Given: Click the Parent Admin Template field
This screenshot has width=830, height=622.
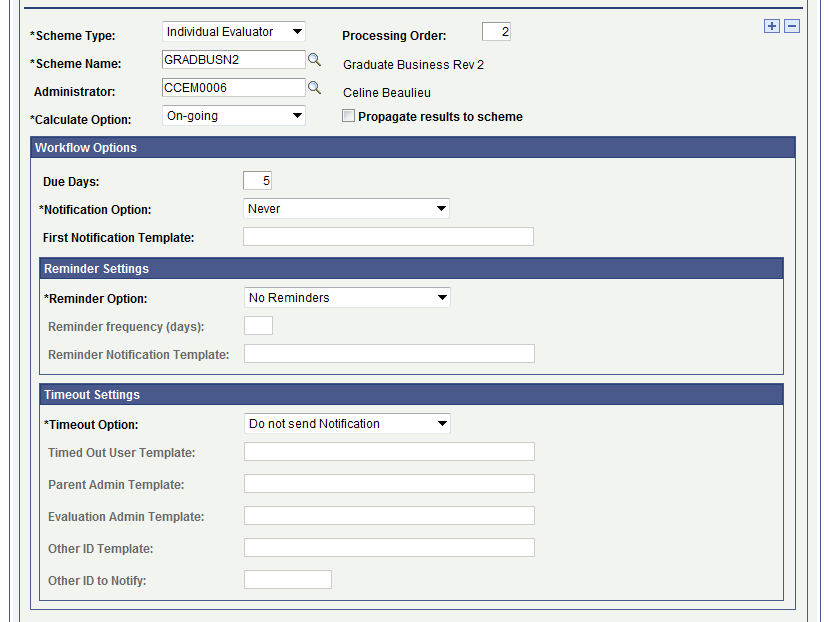Looking at the screenshot, I should [389, 483].
